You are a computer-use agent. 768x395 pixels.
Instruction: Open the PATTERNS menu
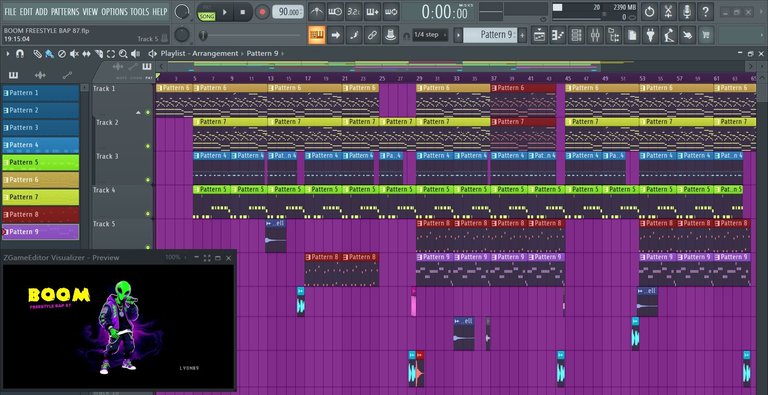(x=65, y=11)
